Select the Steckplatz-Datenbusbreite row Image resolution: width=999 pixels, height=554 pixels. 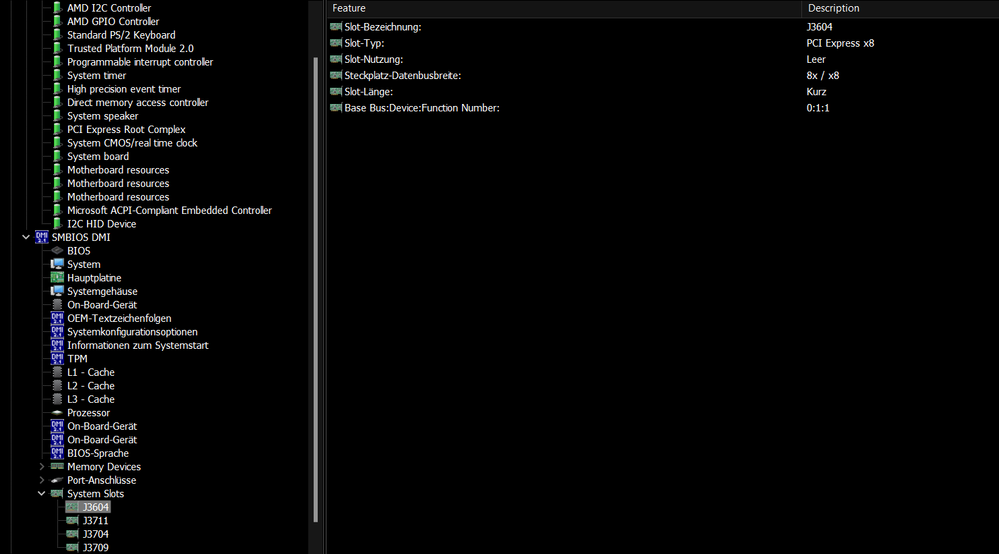pyautogui.click(x=663, y=75)
